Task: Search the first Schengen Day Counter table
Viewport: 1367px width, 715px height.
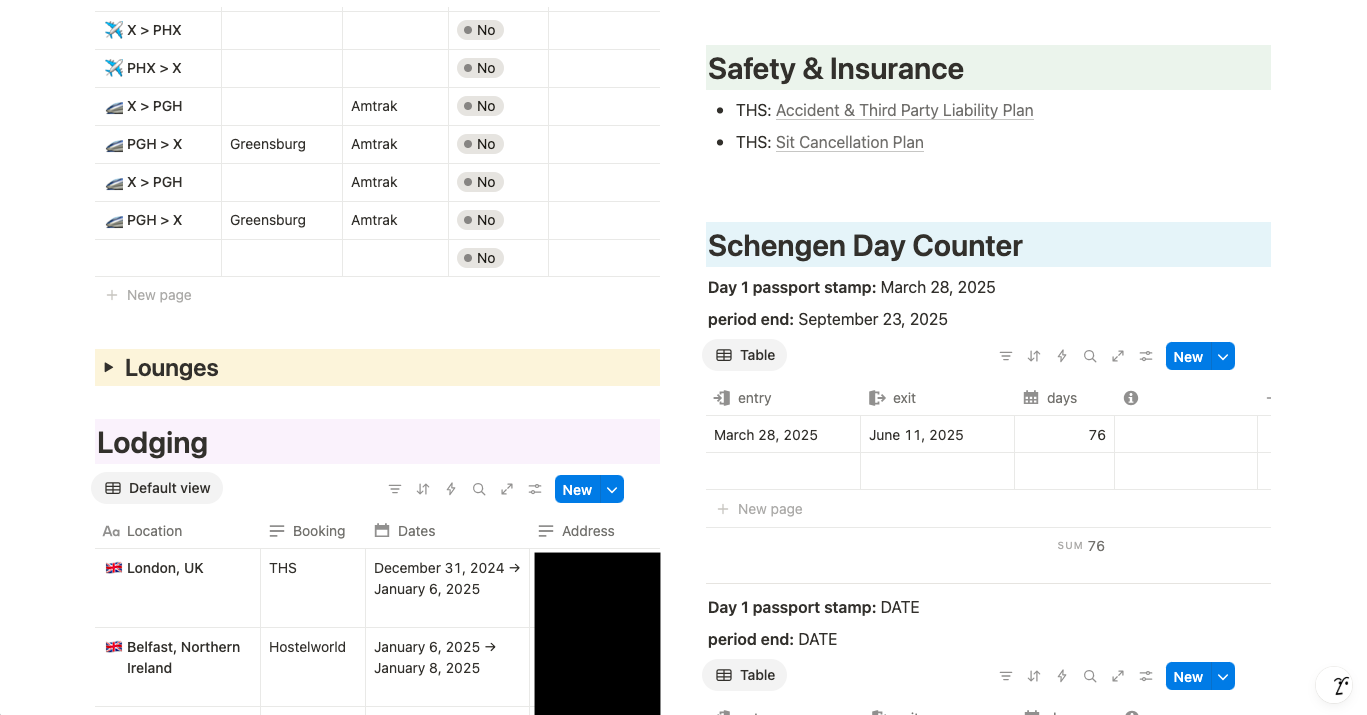Action: click(1090, 356)
